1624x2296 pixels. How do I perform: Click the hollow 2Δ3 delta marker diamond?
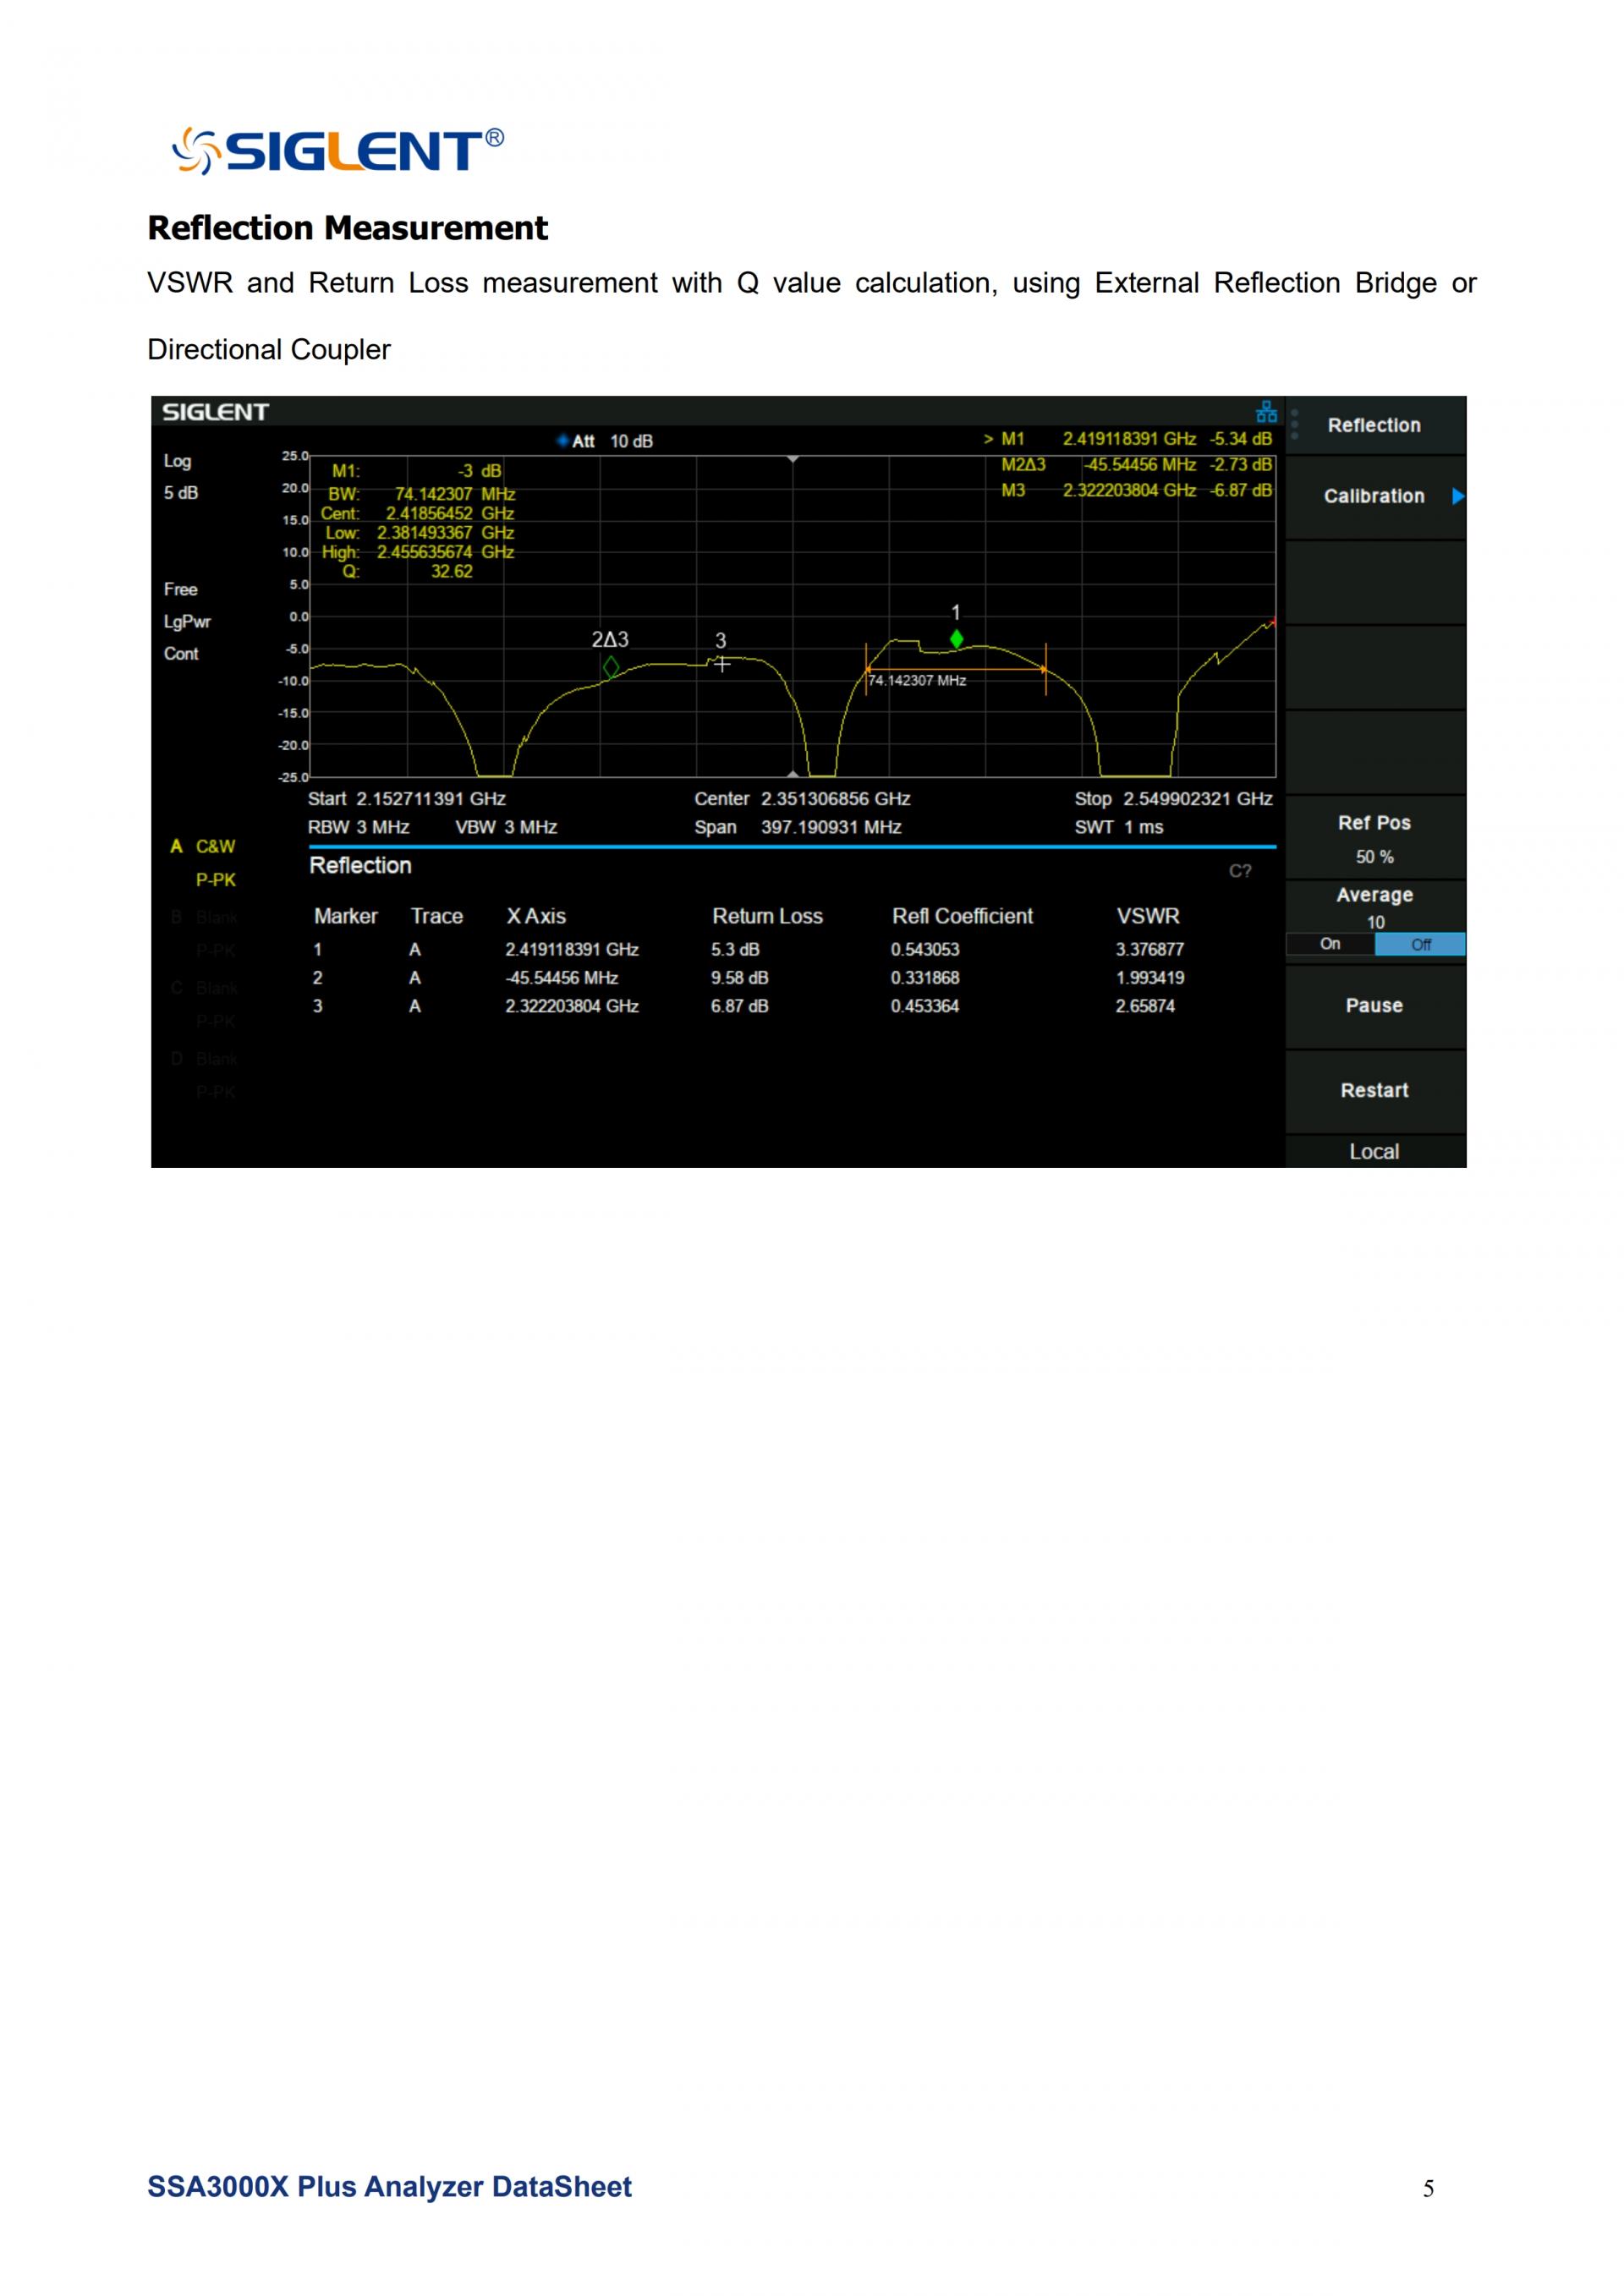click(611, 666)
